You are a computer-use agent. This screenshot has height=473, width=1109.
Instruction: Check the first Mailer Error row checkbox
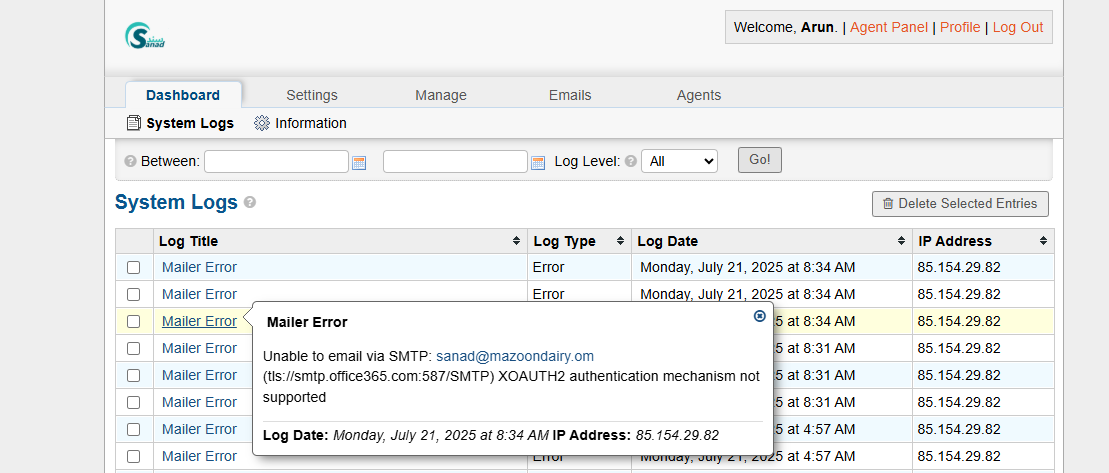(x=133, y=268)
